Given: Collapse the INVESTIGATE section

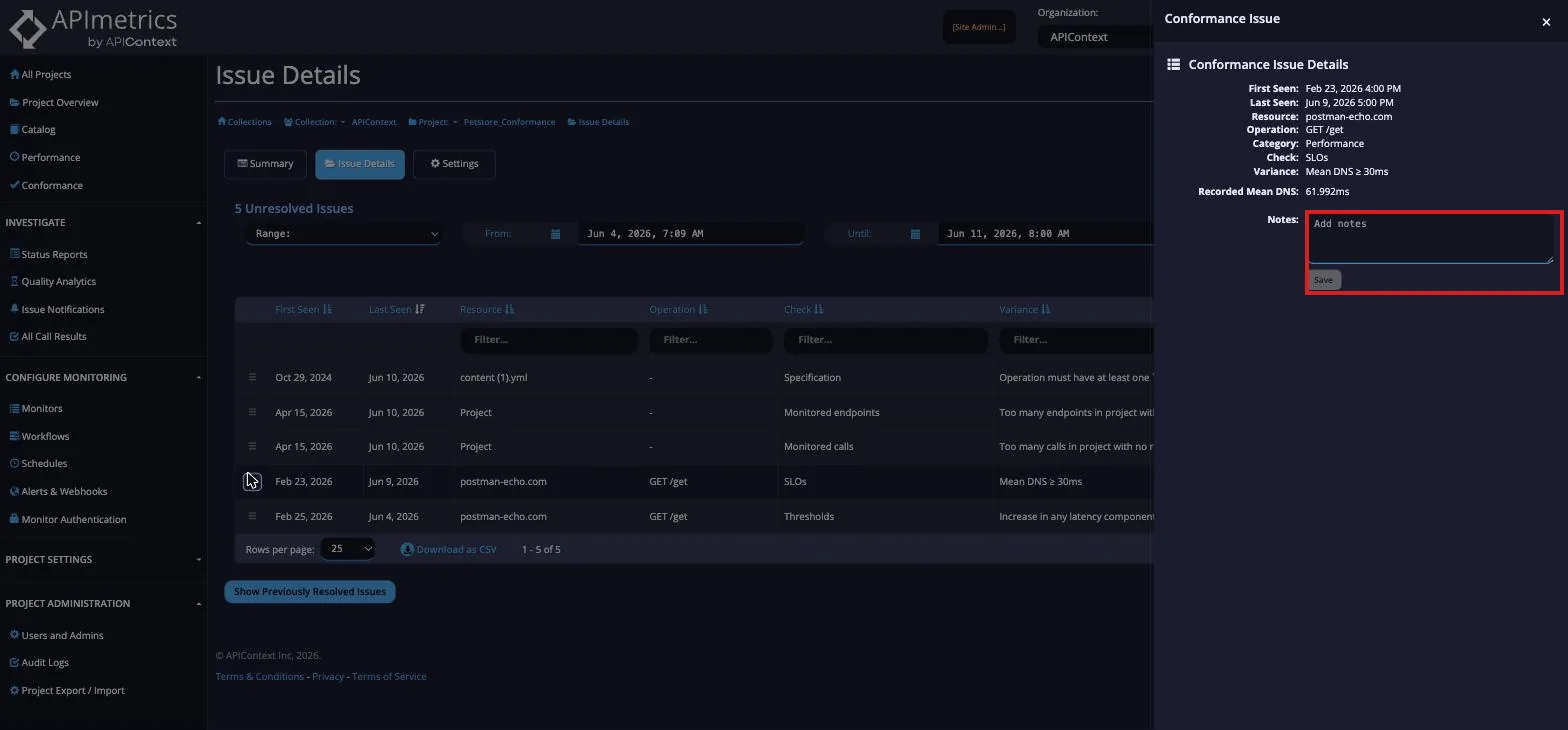Looking at the screenshot, I should (198, 222).
